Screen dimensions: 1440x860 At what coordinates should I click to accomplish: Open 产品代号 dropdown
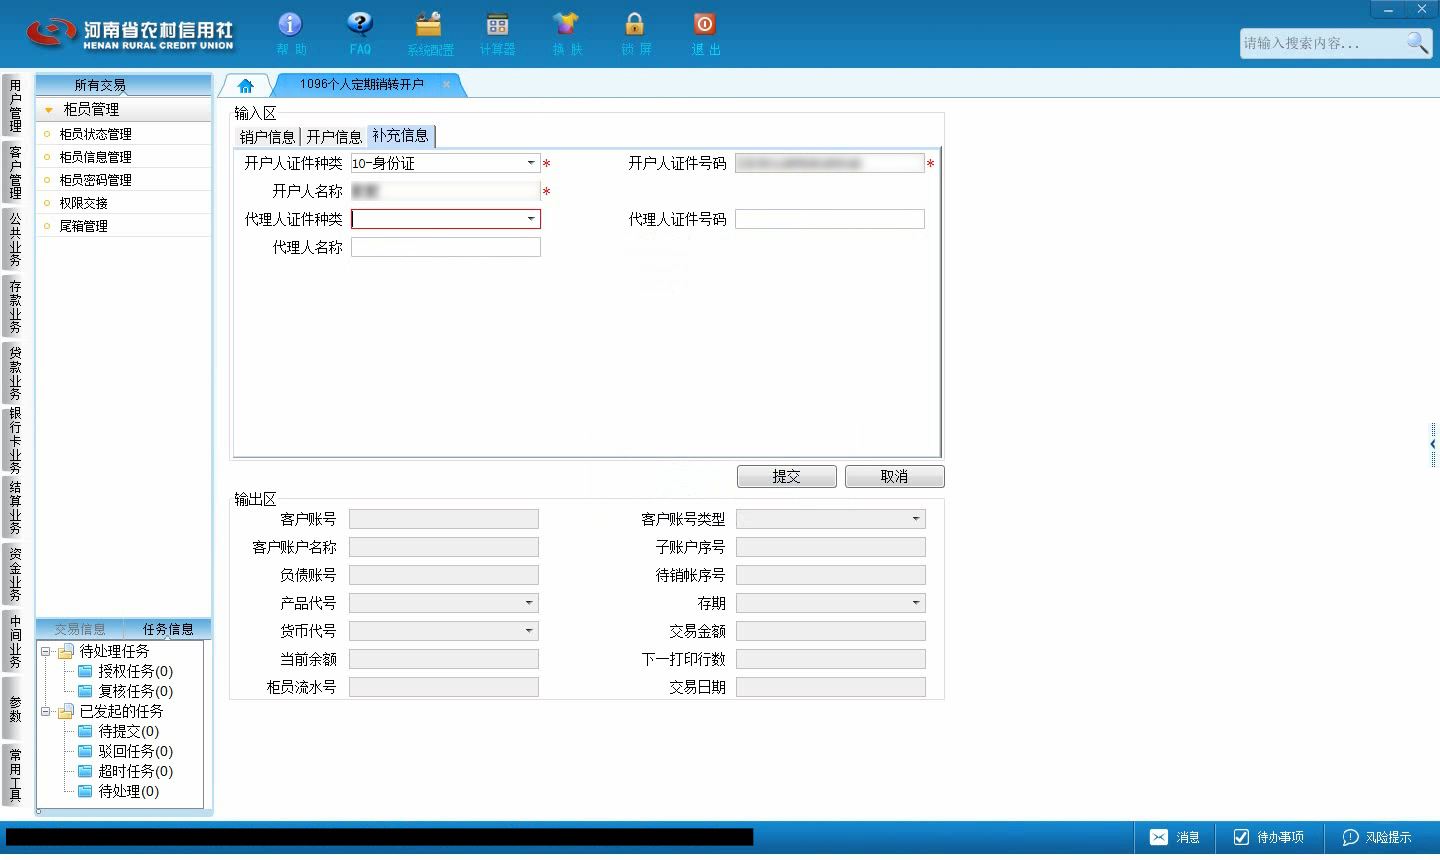pos(529,603)
